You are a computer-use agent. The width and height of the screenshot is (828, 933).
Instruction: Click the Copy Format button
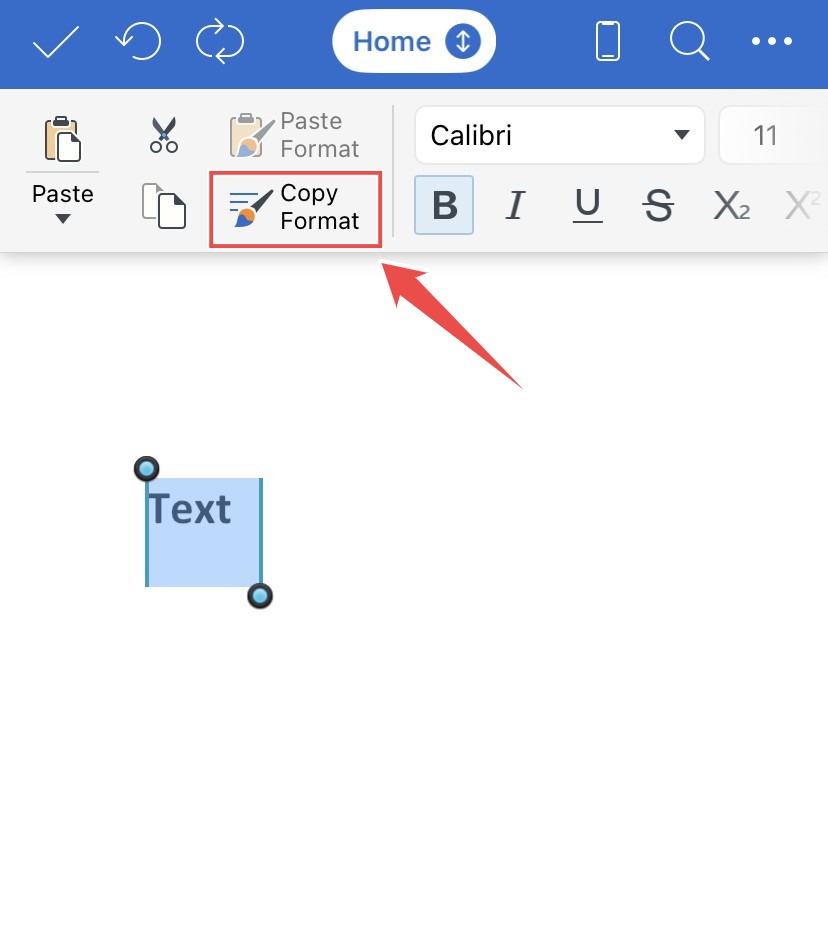pos(296,209)
